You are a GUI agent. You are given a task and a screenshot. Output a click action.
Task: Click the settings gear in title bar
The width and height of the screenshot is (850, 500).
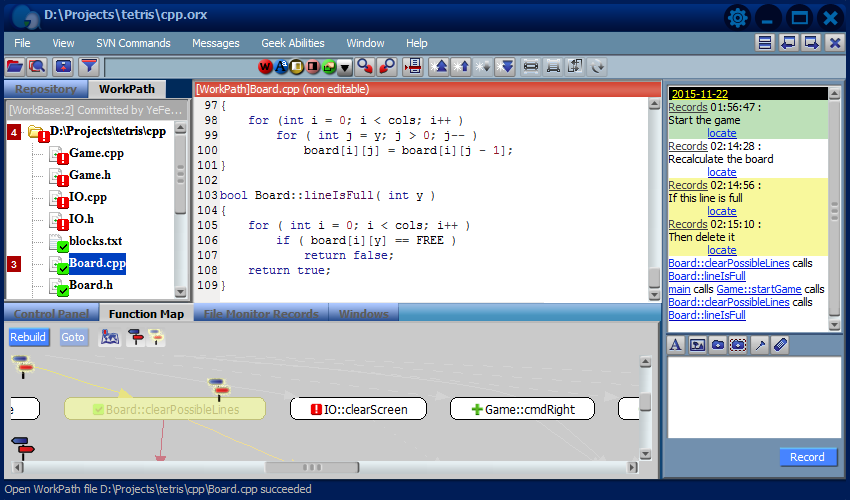737,18
